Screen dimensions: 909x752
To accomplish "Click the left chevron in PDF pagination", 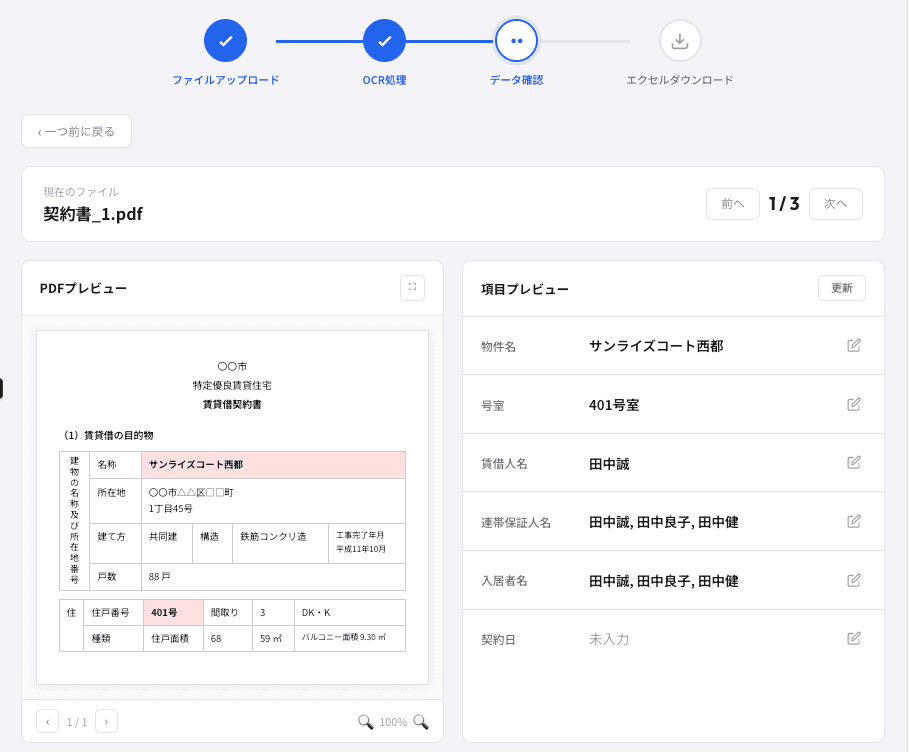I will coord(47,721).
